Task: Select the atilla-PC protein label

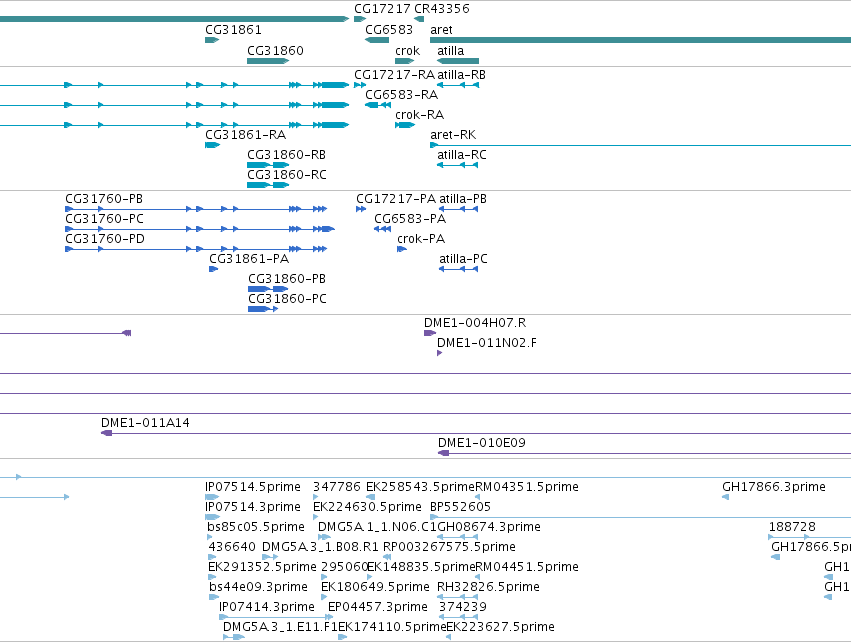Action: [x=463, y=259]
